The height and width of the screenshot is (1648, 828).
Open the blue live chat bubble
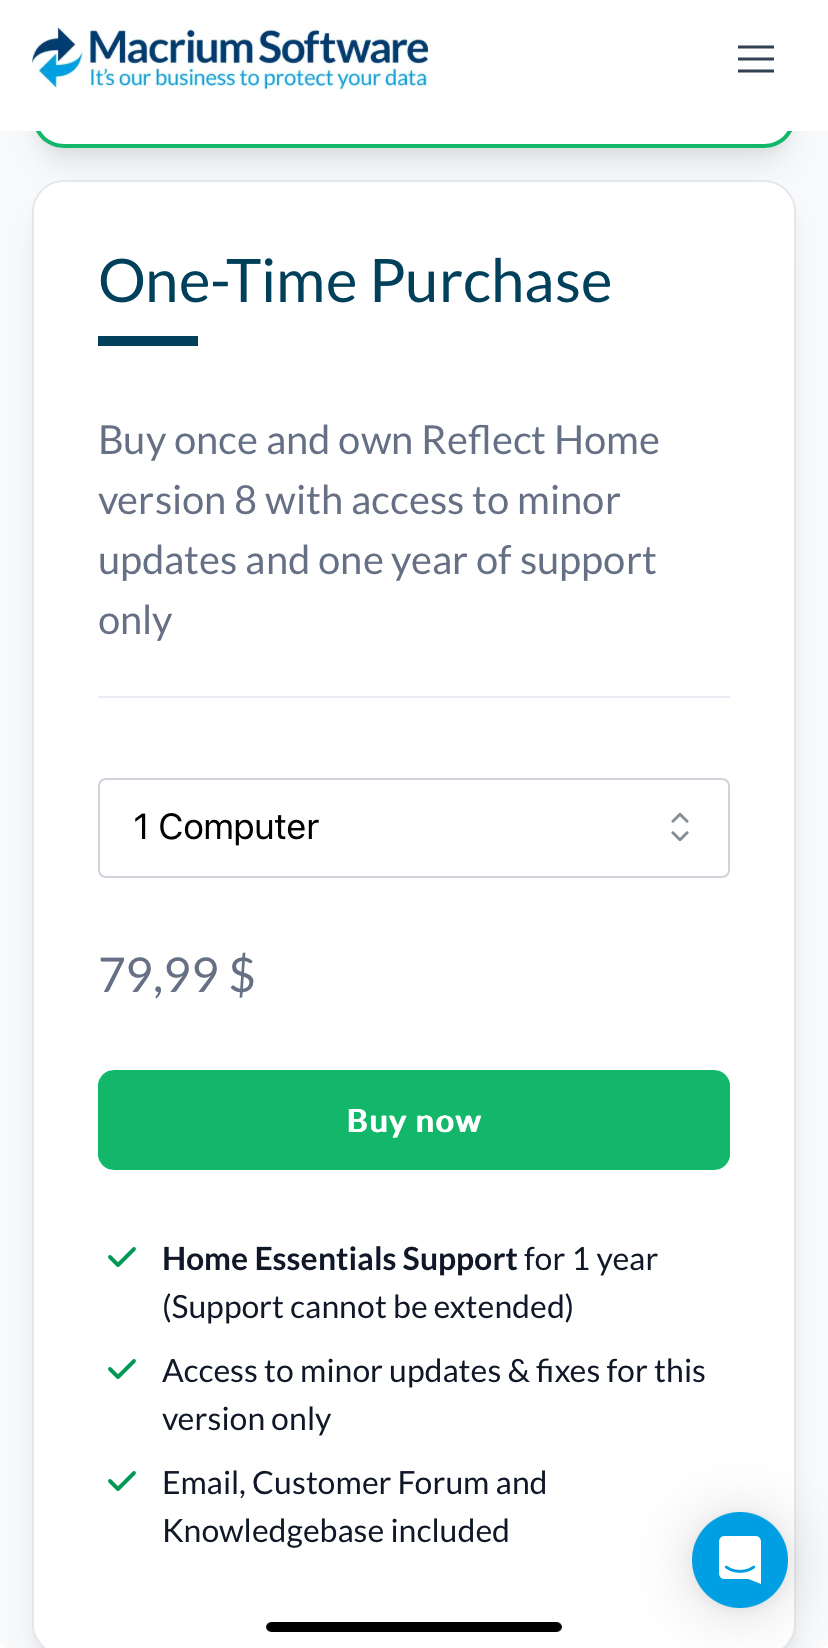[x=740, y=1560]
